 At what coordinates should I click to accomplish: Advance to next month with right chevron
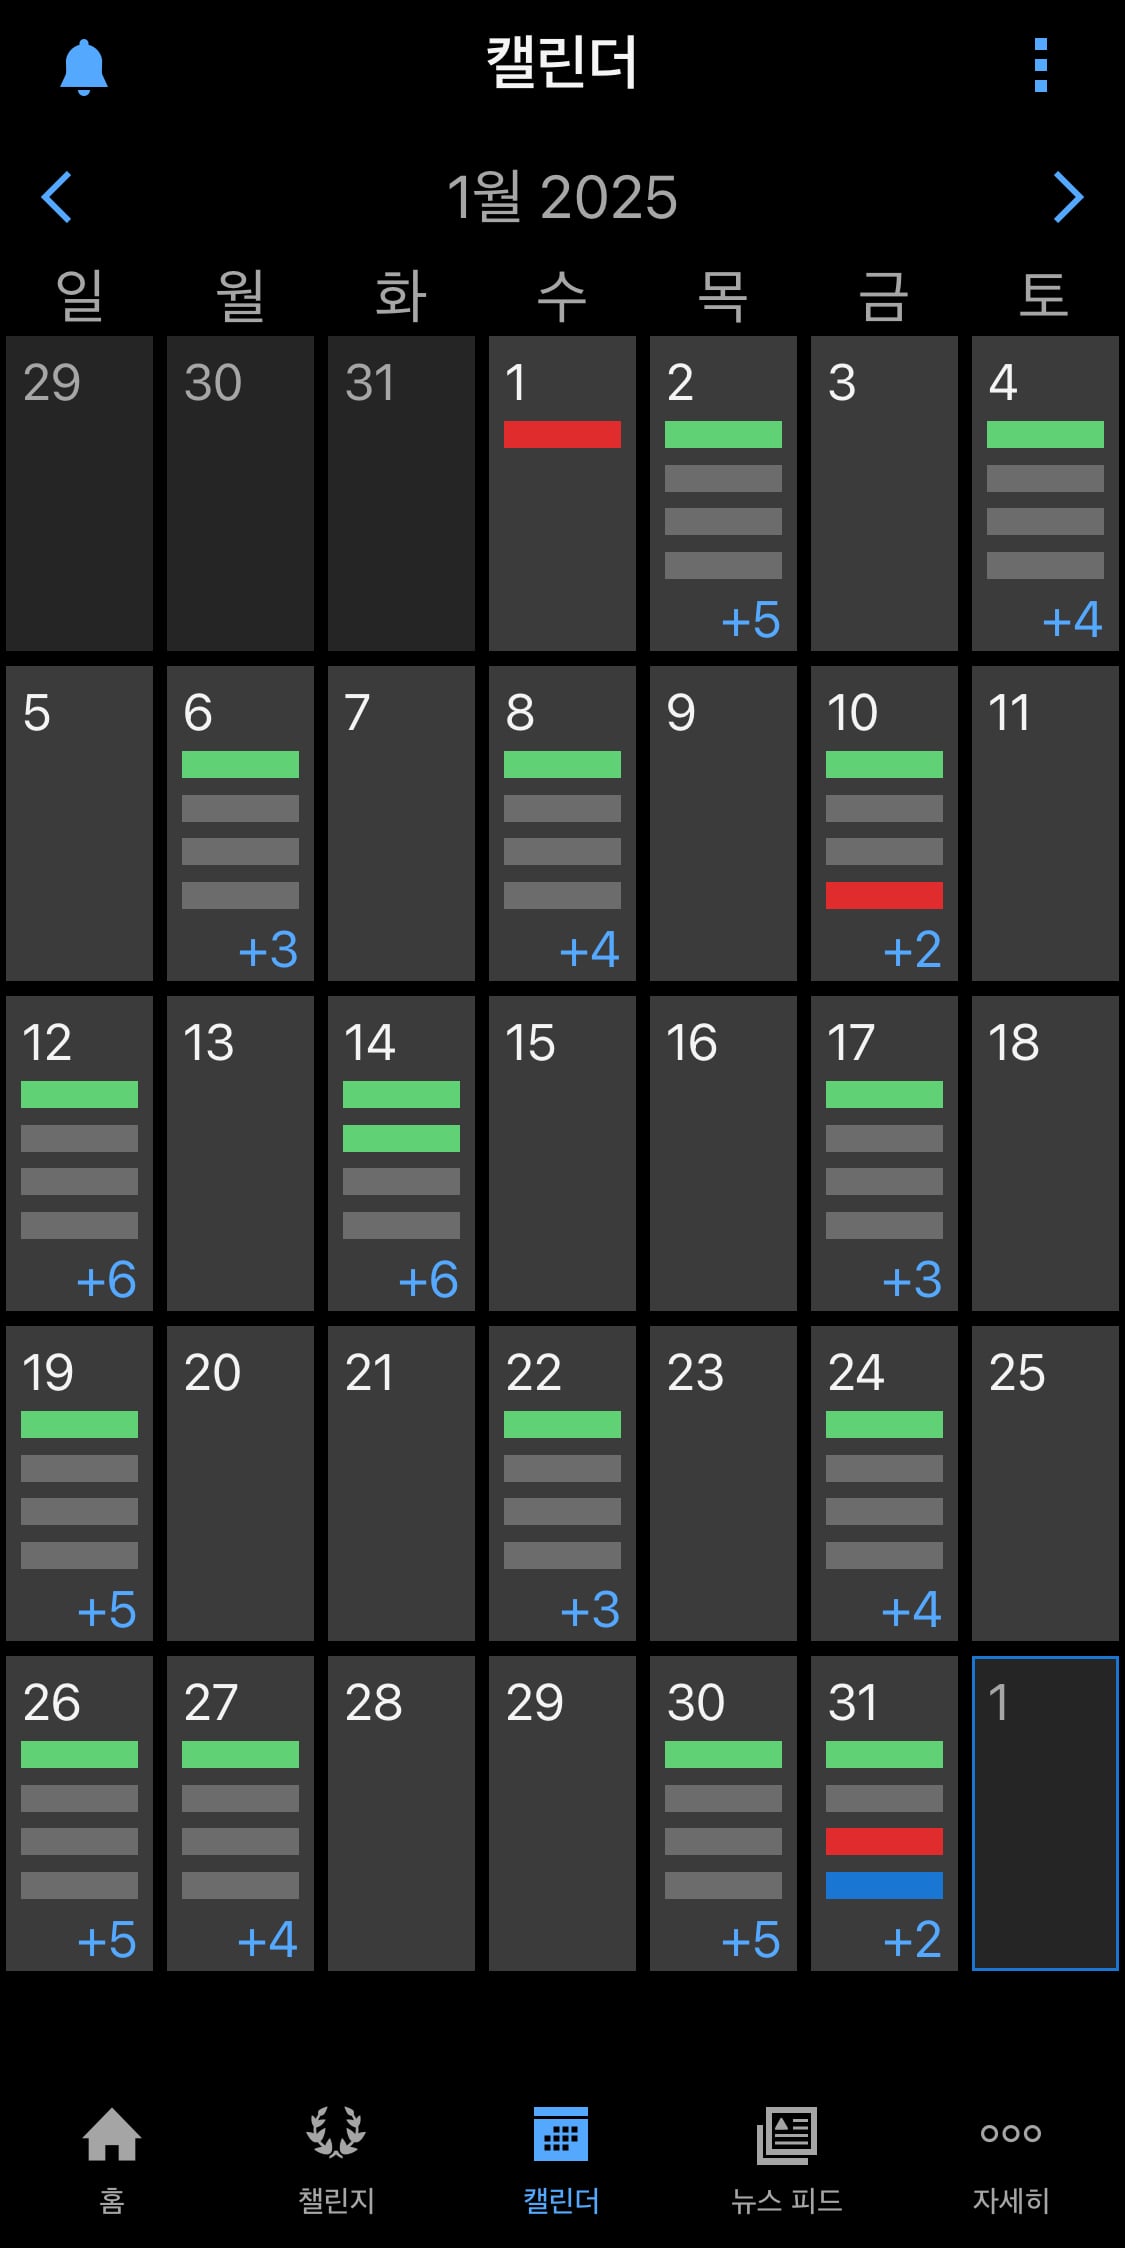1068,197
